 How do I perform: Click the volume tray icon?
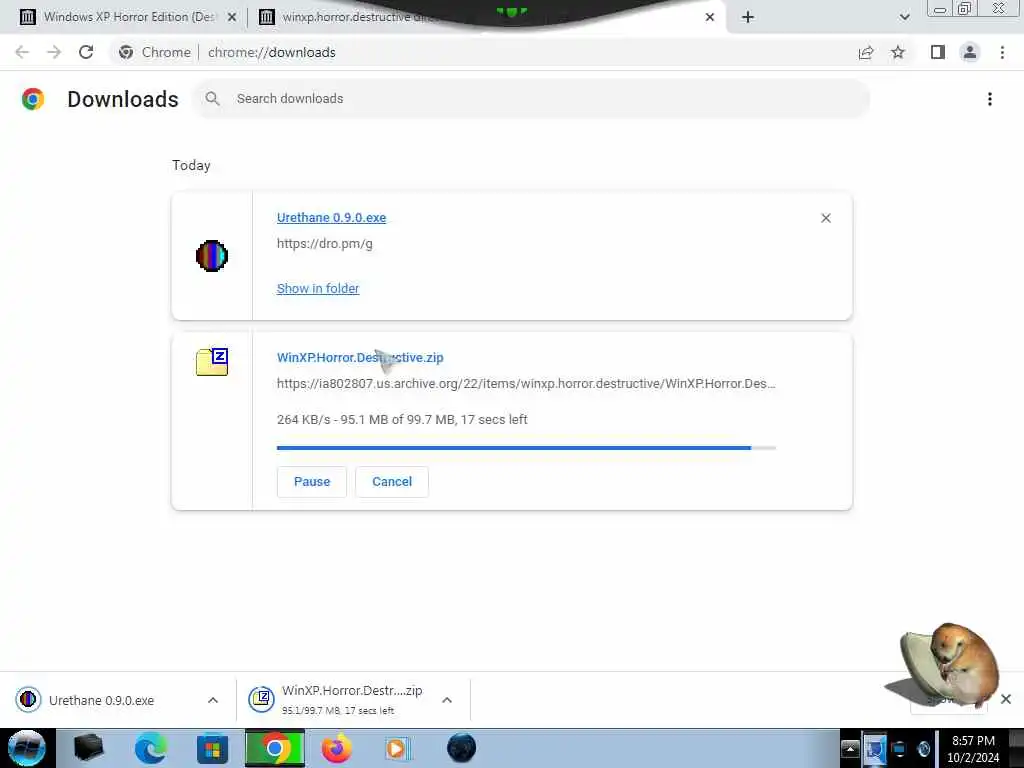point(923,749)
